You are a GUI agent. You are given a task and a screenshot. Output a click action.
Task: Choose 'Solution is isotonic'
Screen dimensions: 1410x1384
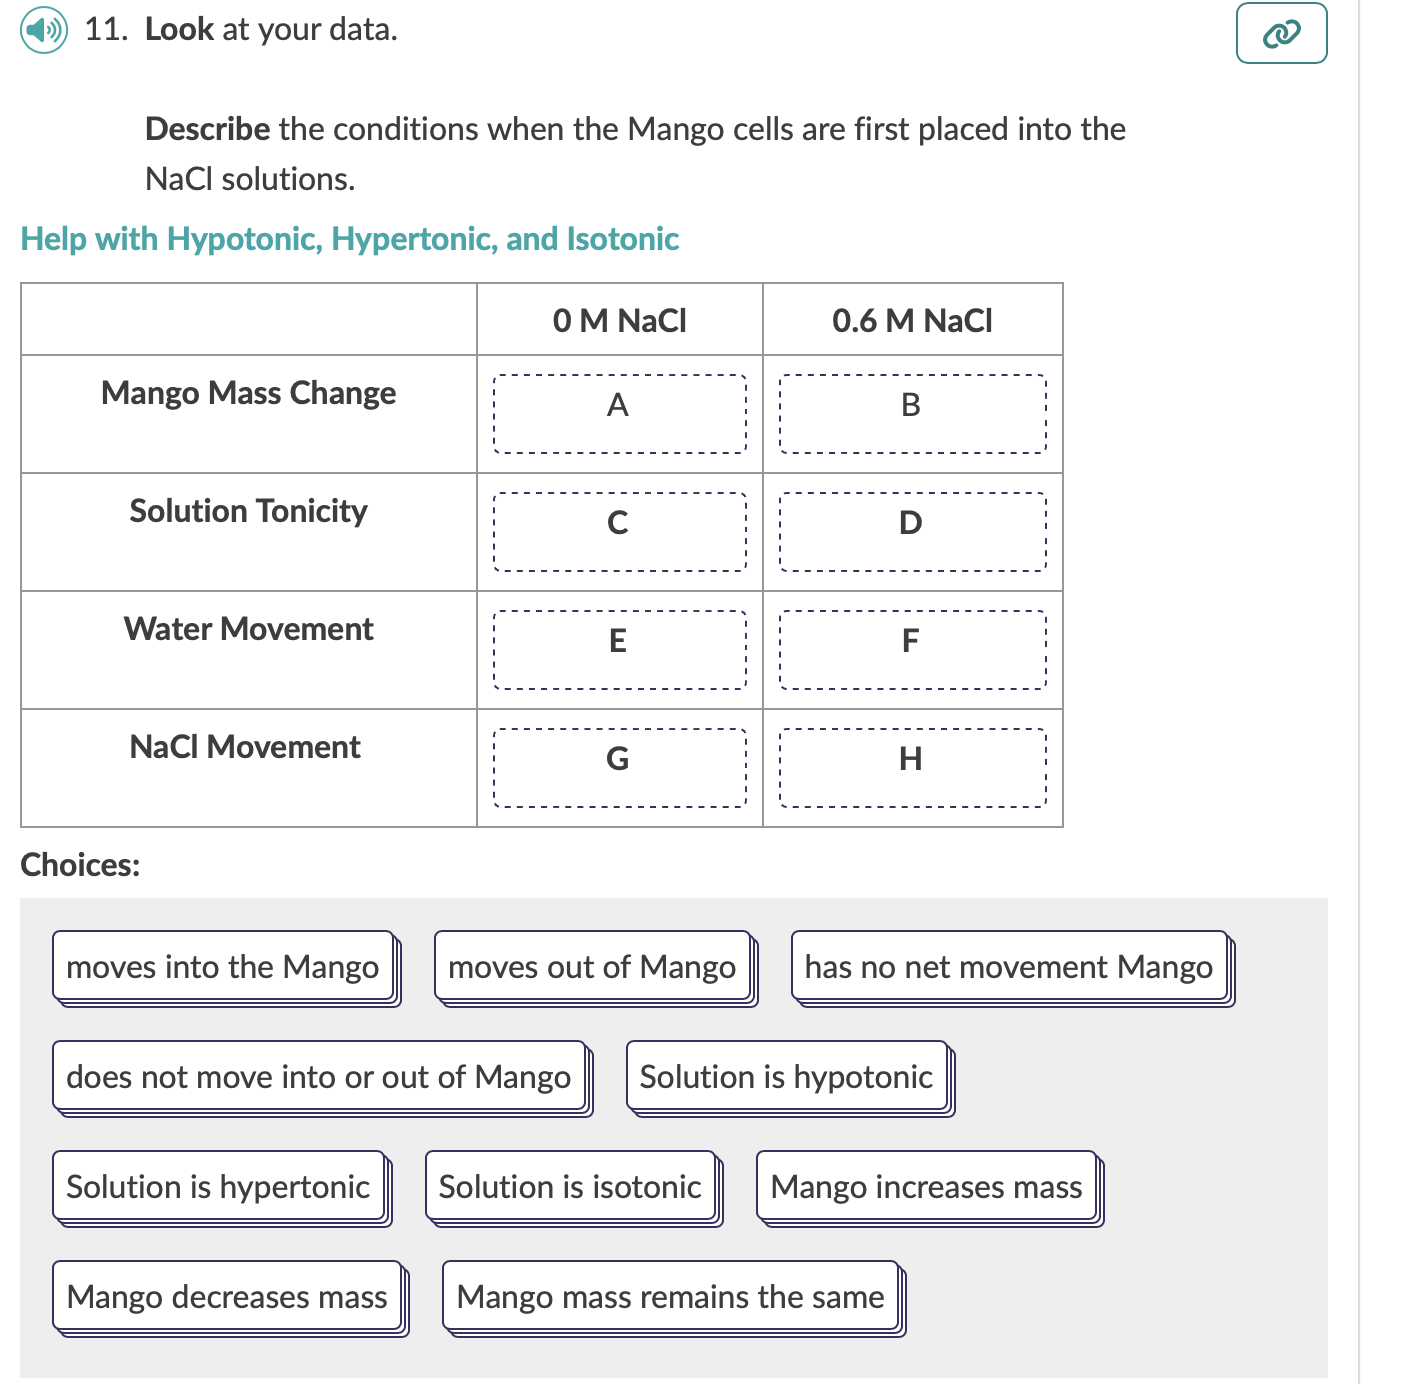click(570, 1187)
